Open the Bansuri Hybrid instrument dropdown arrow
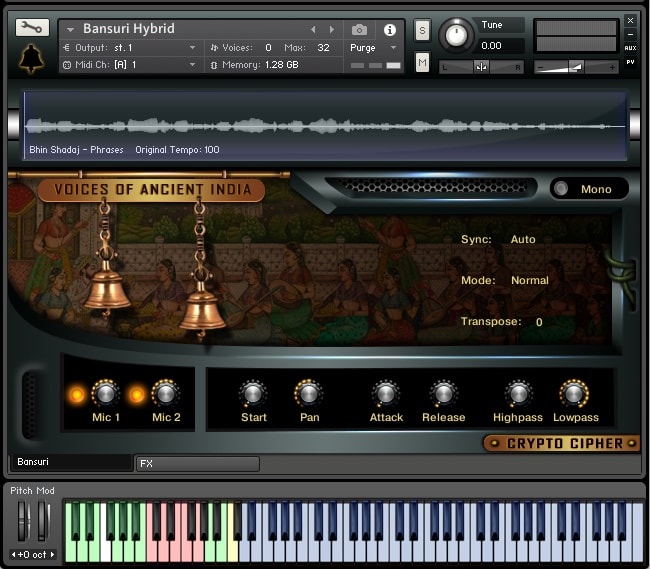The width and height of the screenshot is (650, 569). click(x=70, y=30)
